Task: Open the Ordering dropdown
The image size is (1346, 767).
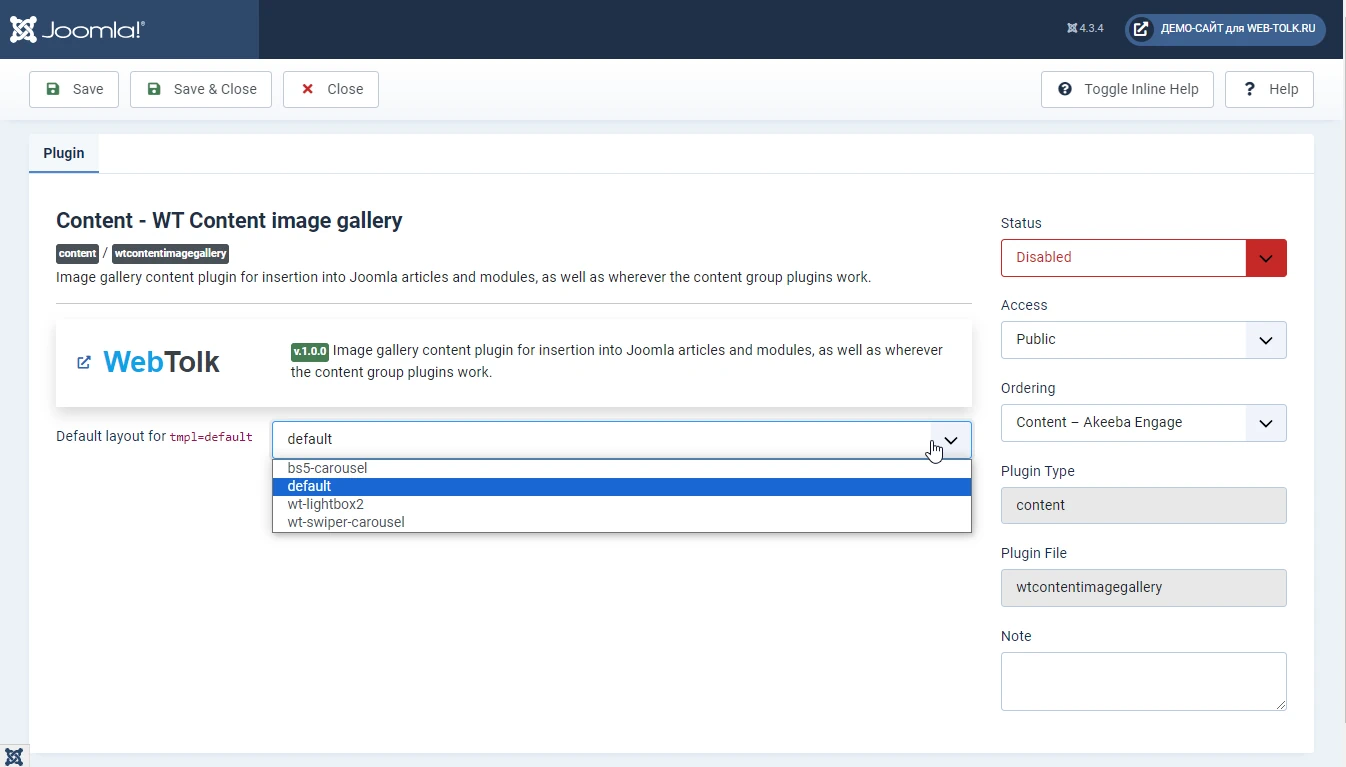Action: point(1143,423)
